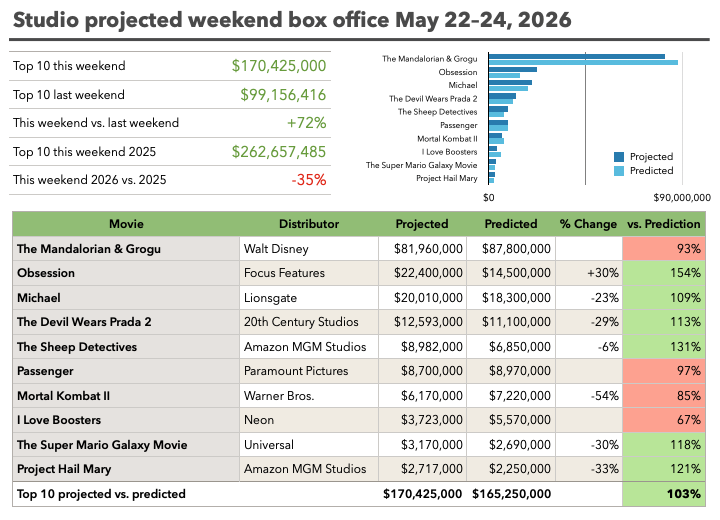Click the 'Paramount Pictures' distributor cell
The height and width of the screenshot is (520, 720).
(x=309, y=371)
